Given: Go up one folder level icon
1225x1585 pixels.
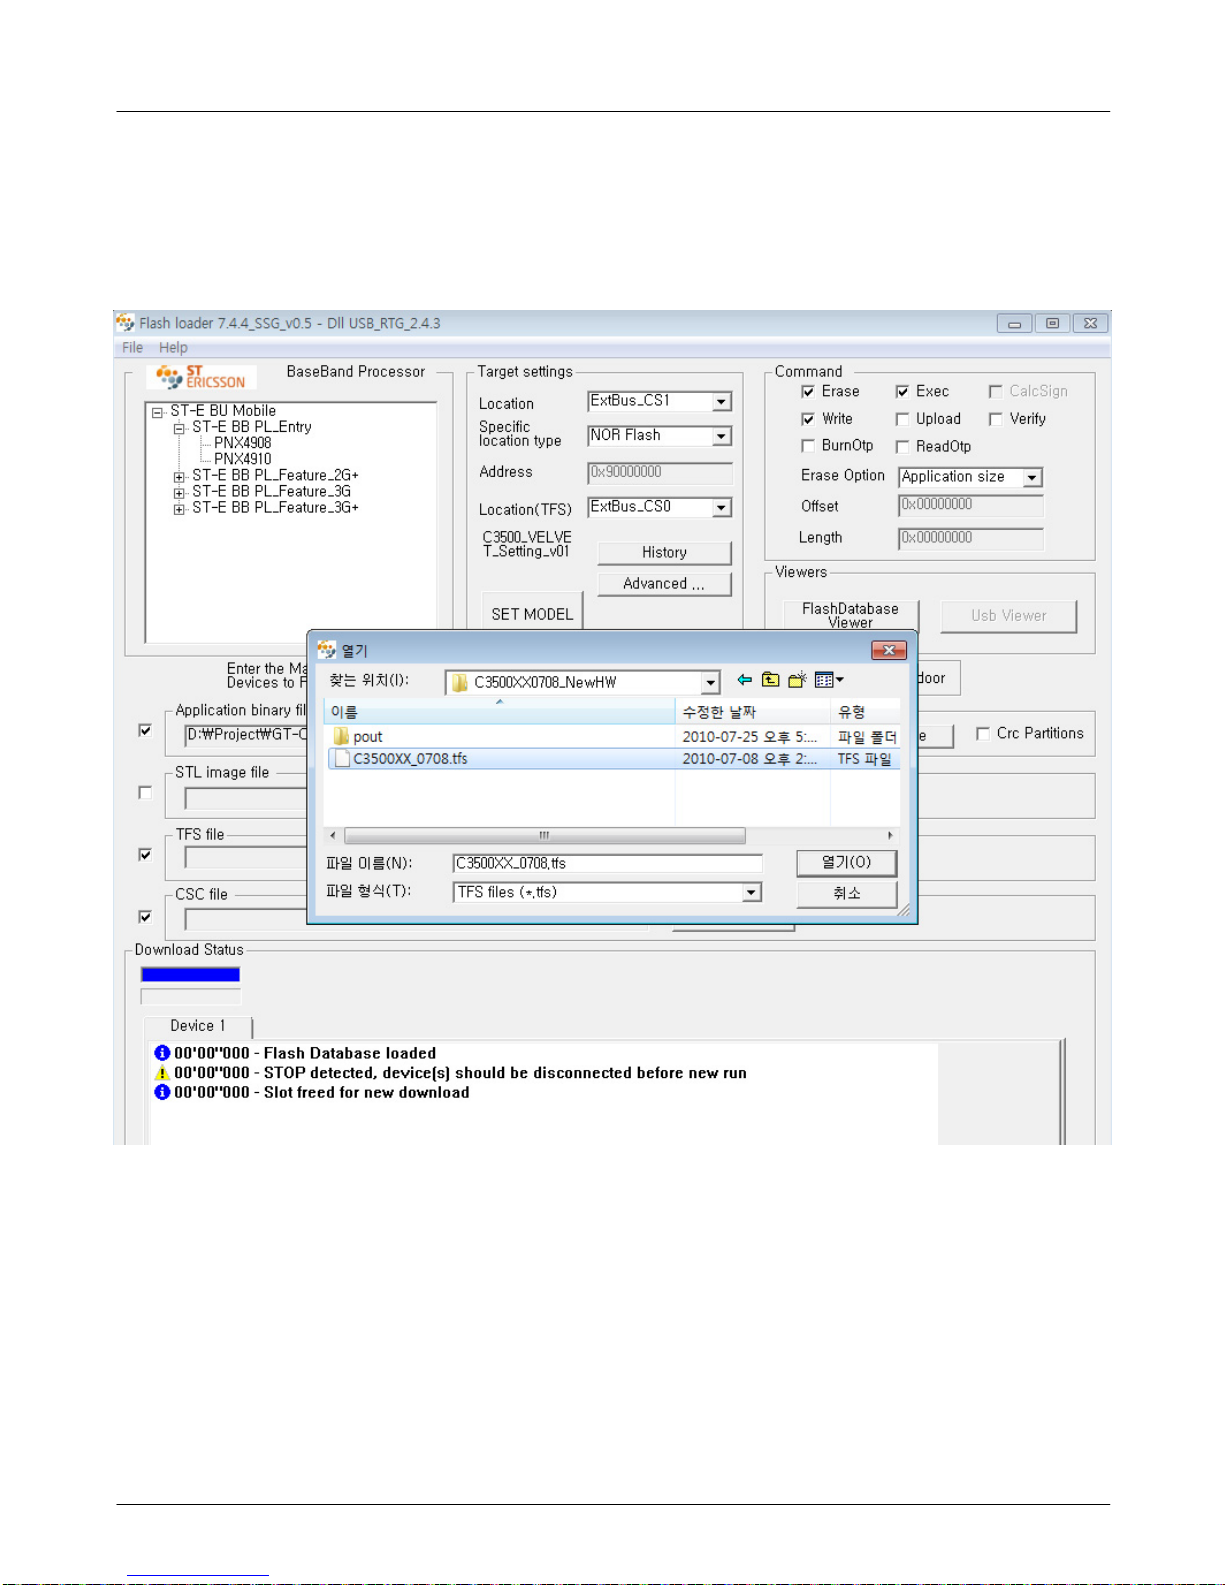Looking at the screenshot, I should point(770,680).
